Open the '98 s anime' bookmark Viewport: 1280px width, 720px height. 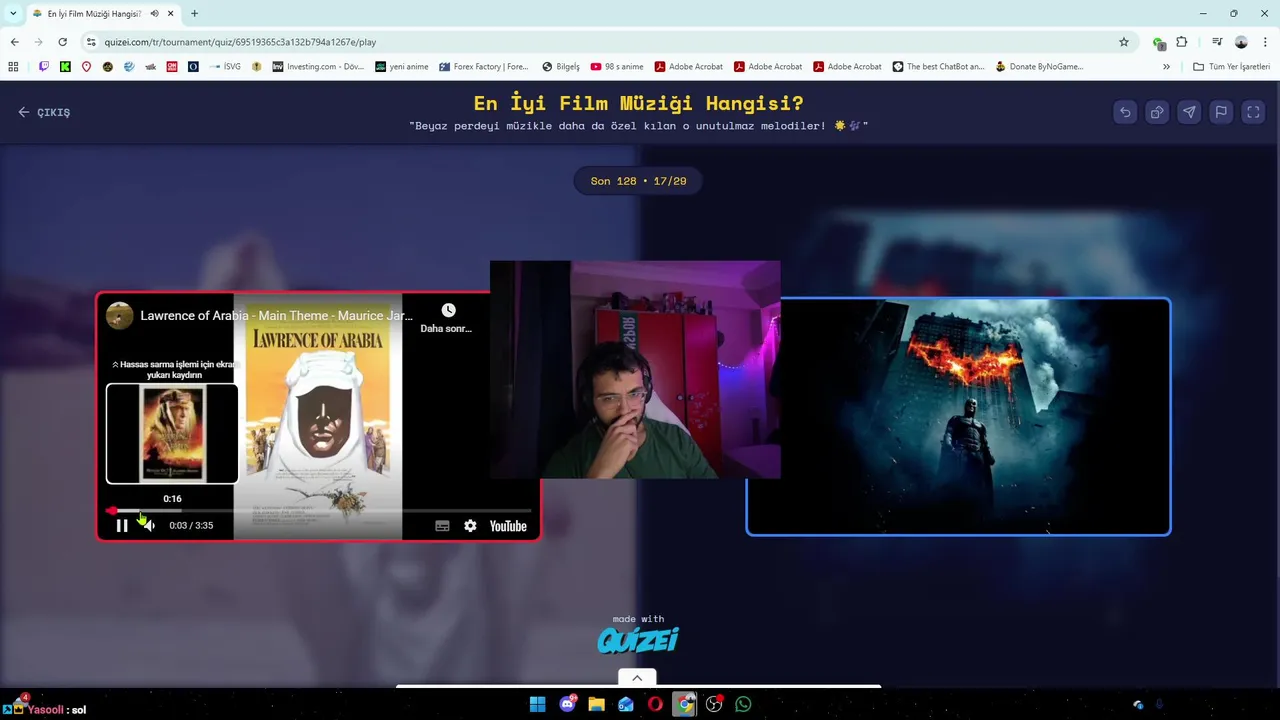[x=617, y=67]
